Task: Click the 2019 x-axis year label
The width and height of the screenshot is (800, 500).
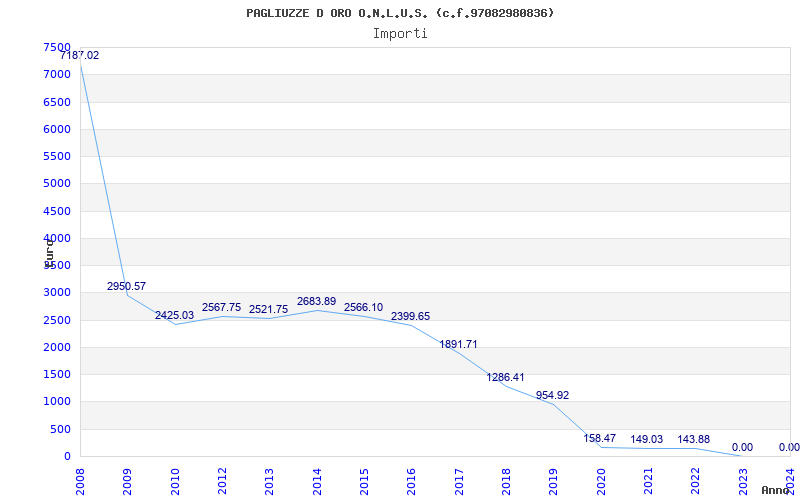Action: click(x=554, y=482)
